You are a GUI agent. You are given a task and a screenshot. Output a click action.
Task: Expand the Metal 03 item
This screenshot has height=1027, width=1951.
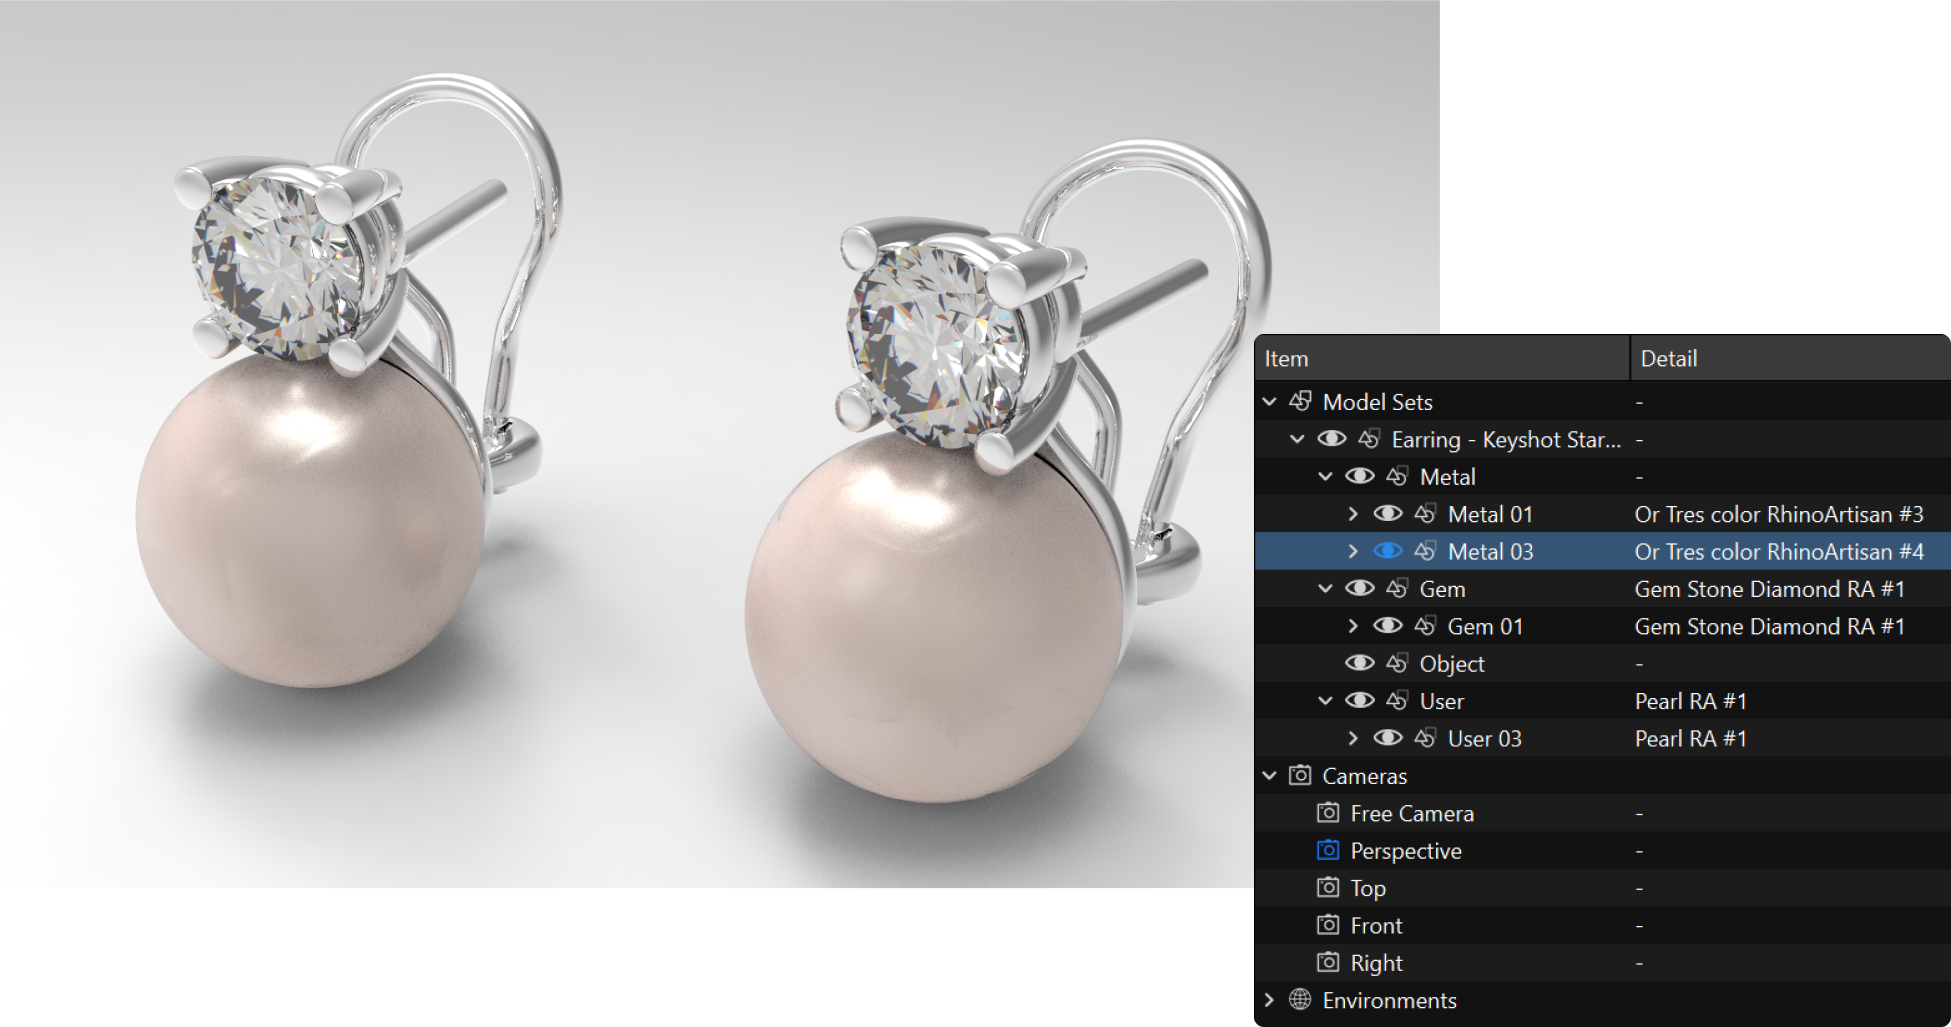1353,551
